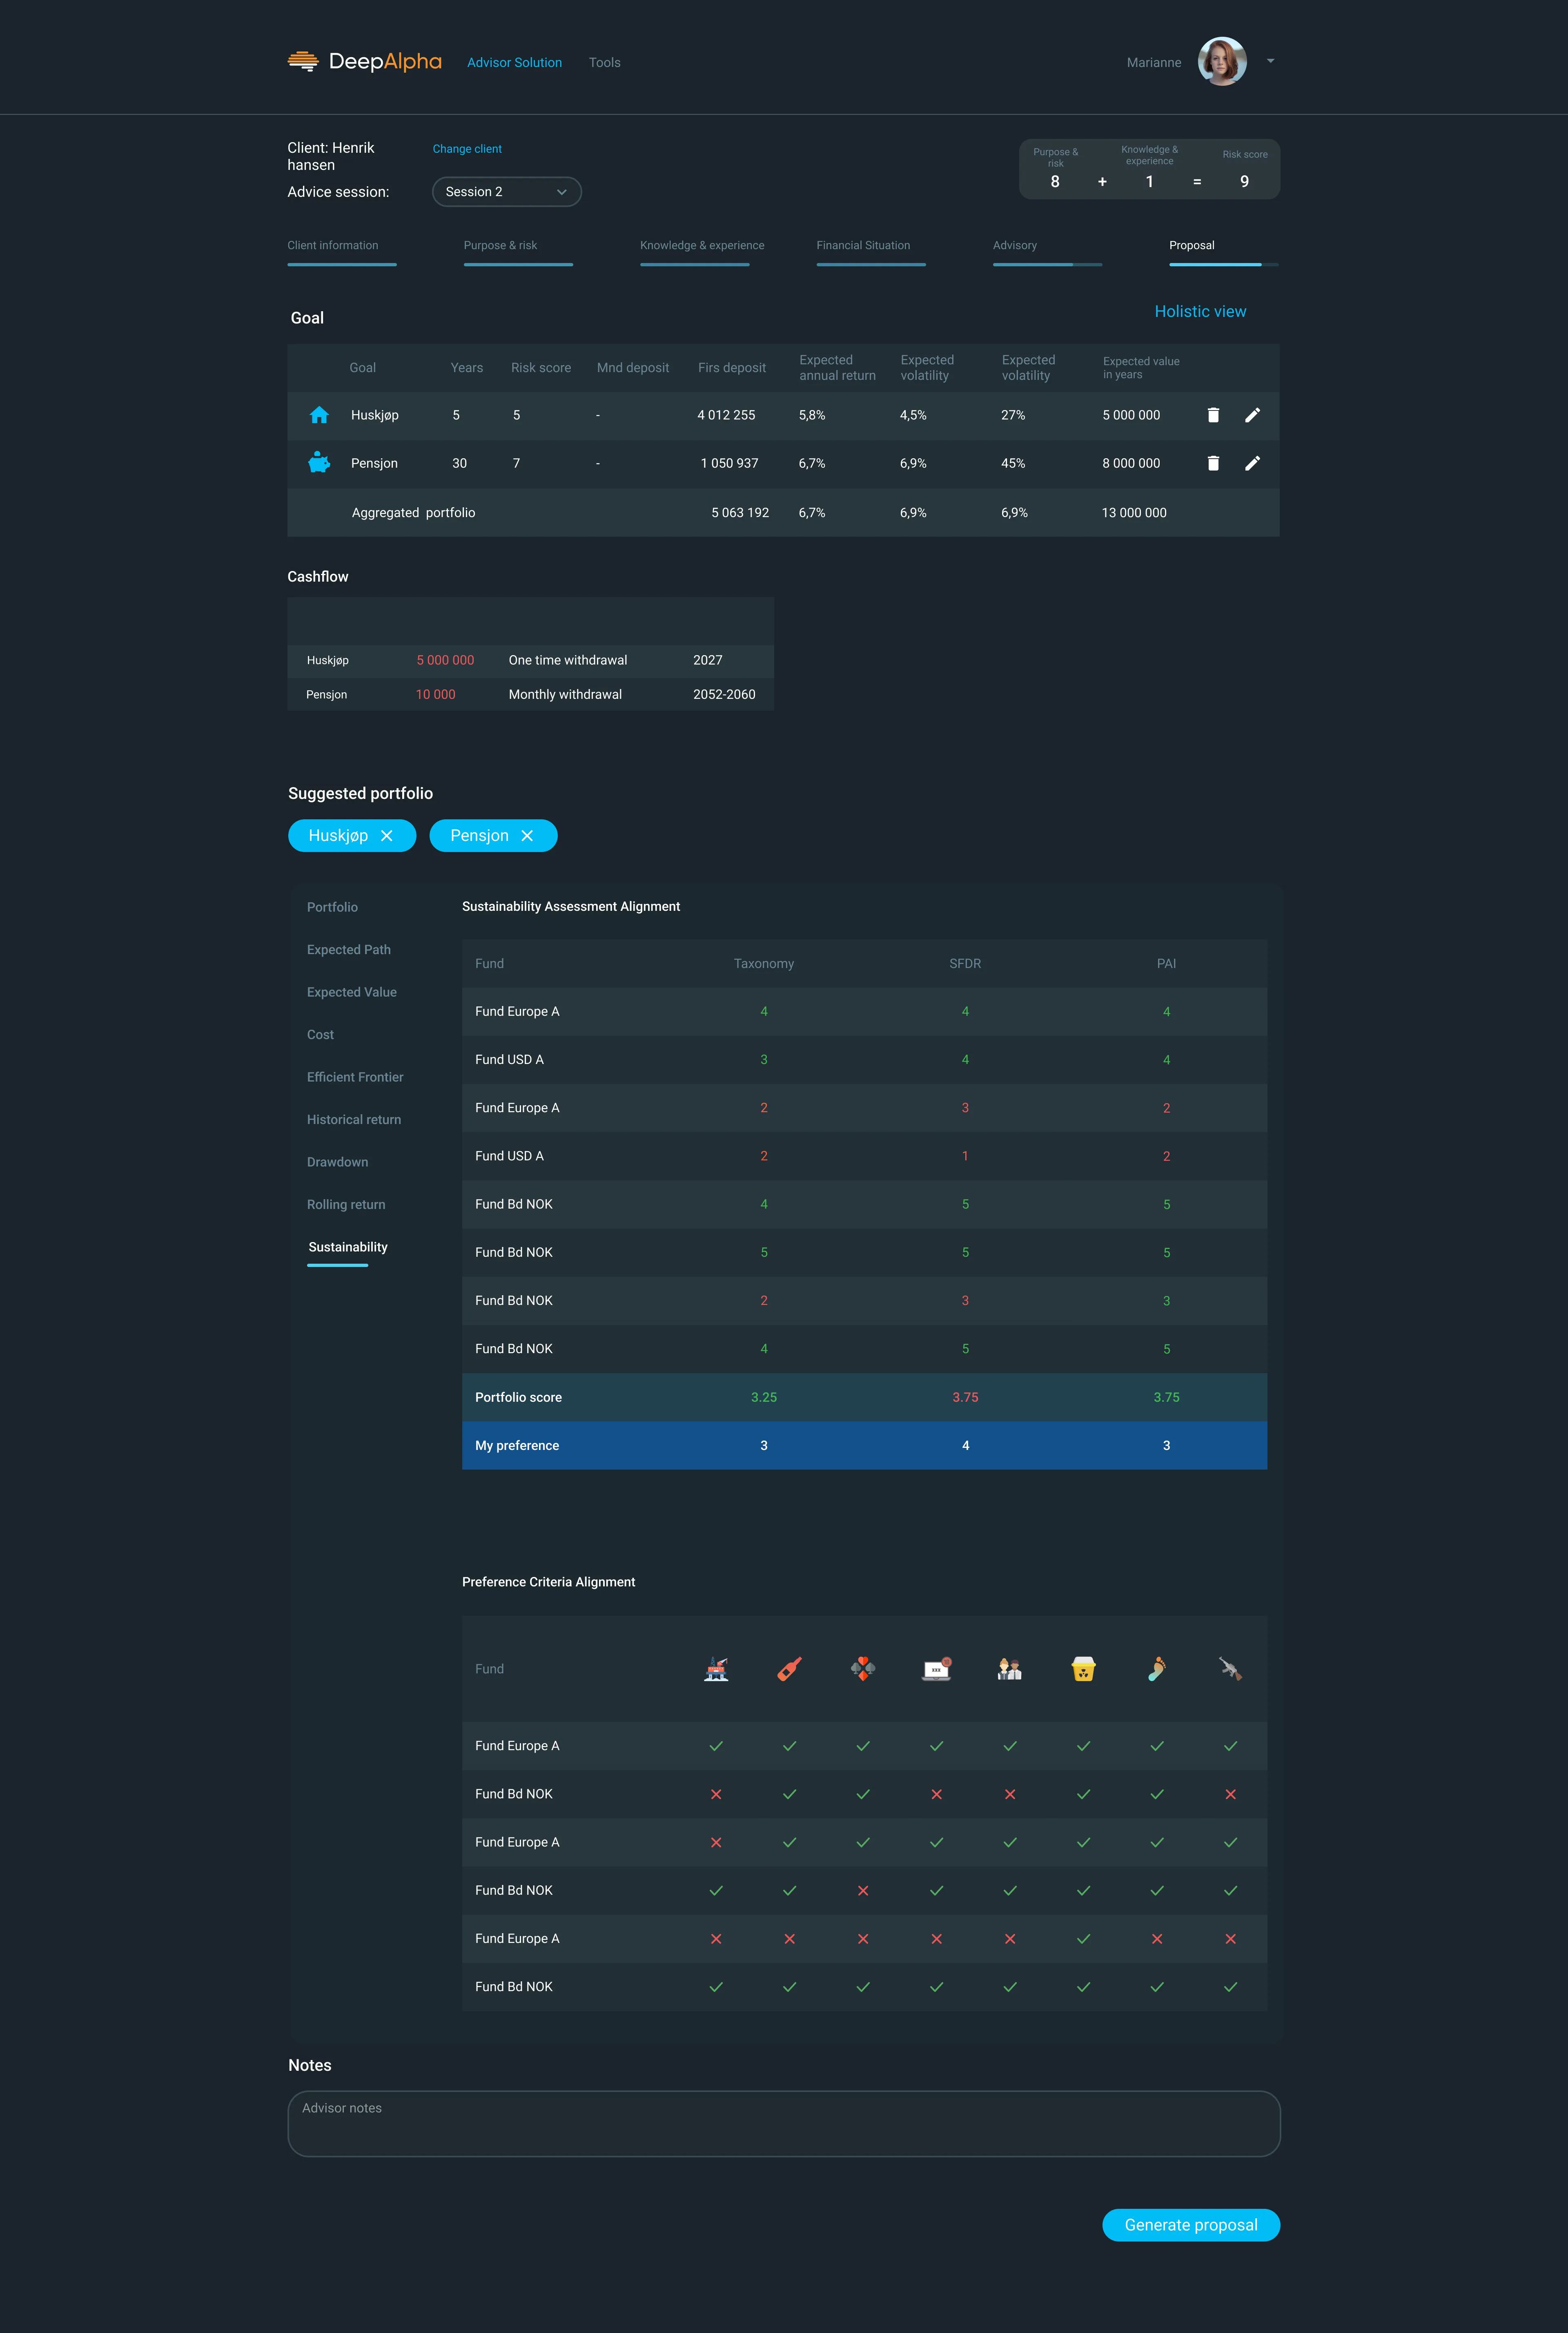
Task: Click the Proposal step progress bar
Action: [1224, 265]
